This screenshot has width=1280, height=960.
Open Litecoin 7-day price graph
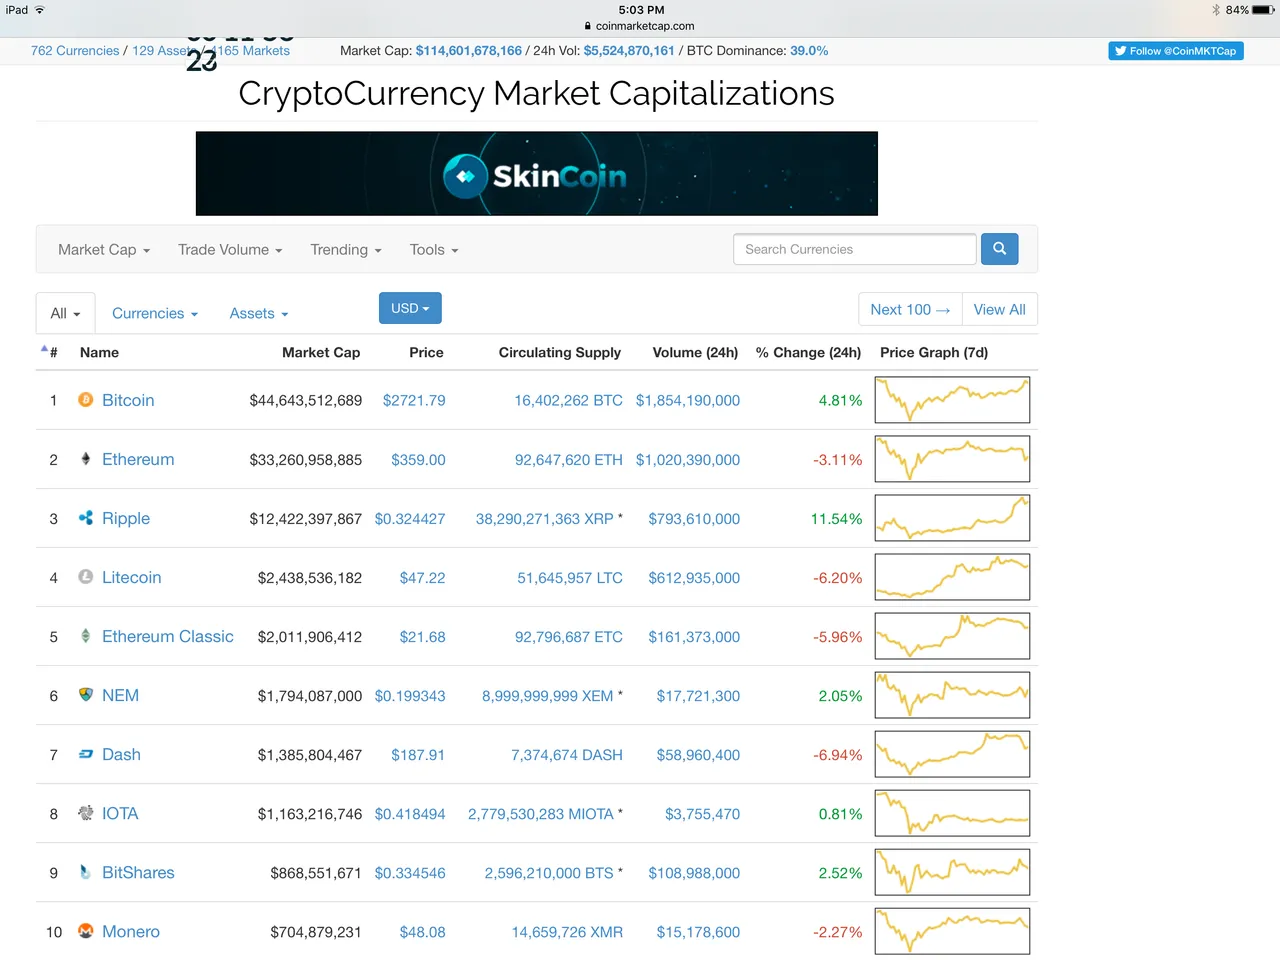pyautogui.click(x=952, y=577)
